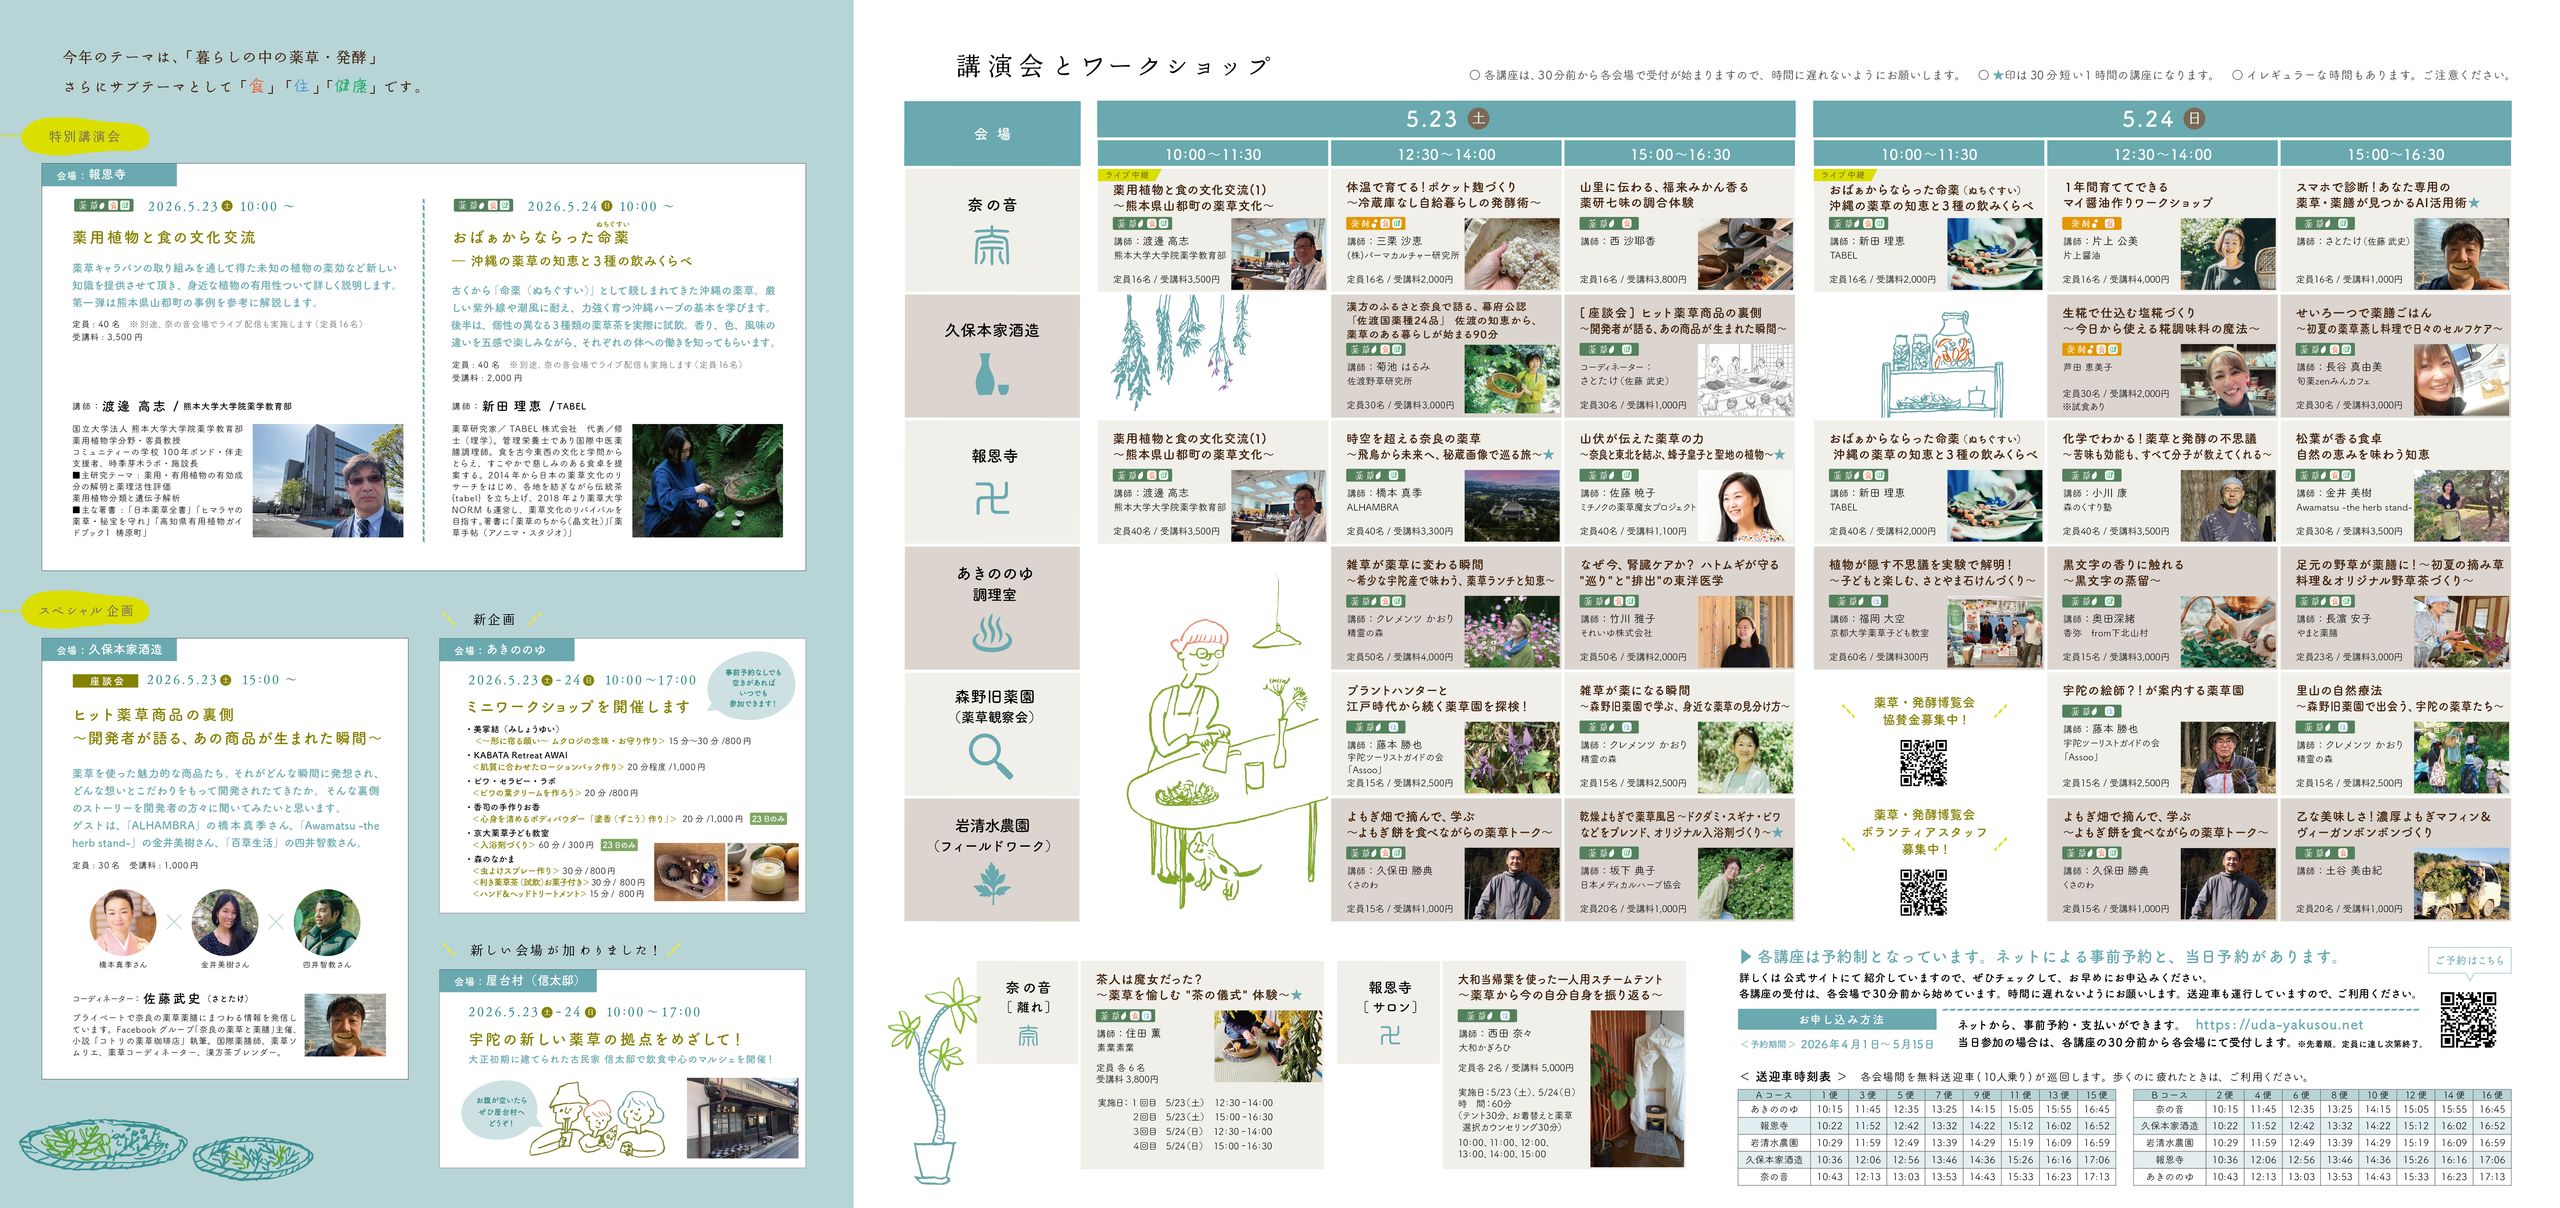Click the 奈の音 venue house icon
This screenshot has width=2560, height=1208.
pos(991,246)
